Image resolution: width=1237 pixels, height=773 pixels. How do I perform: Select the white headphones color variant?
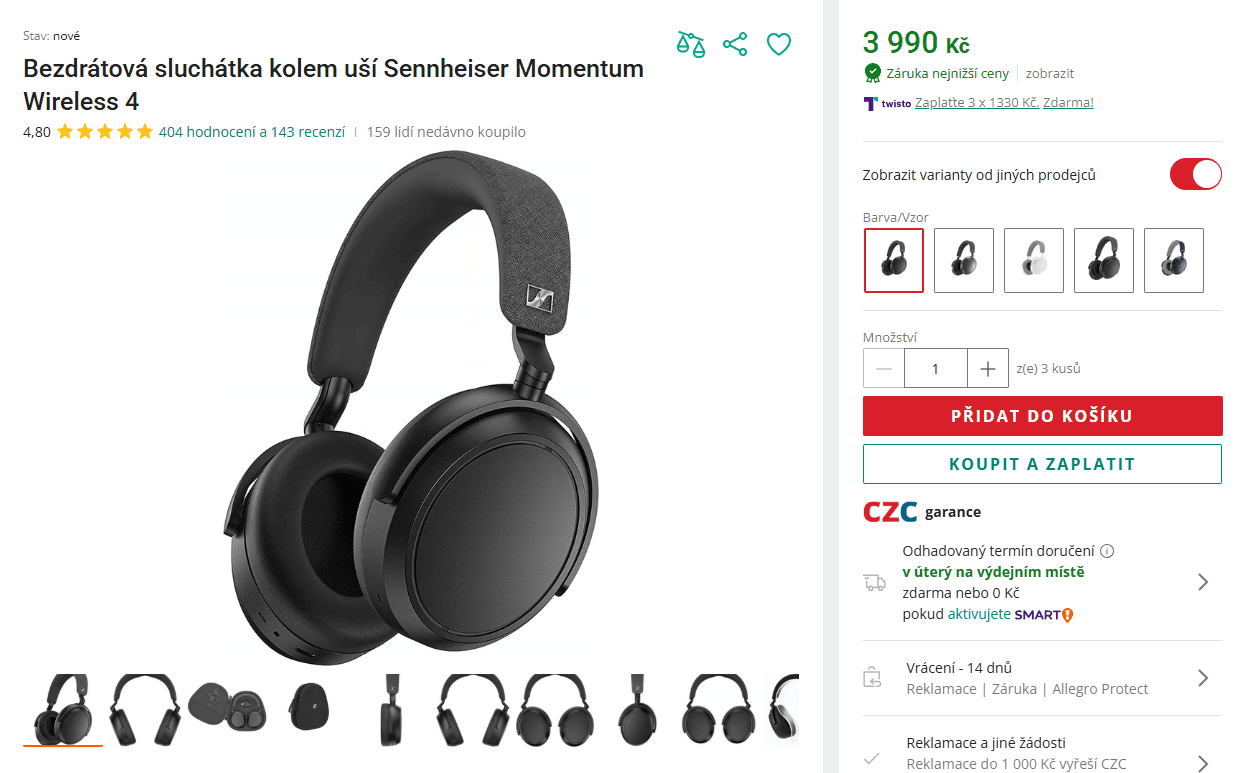click(1033, 260)
